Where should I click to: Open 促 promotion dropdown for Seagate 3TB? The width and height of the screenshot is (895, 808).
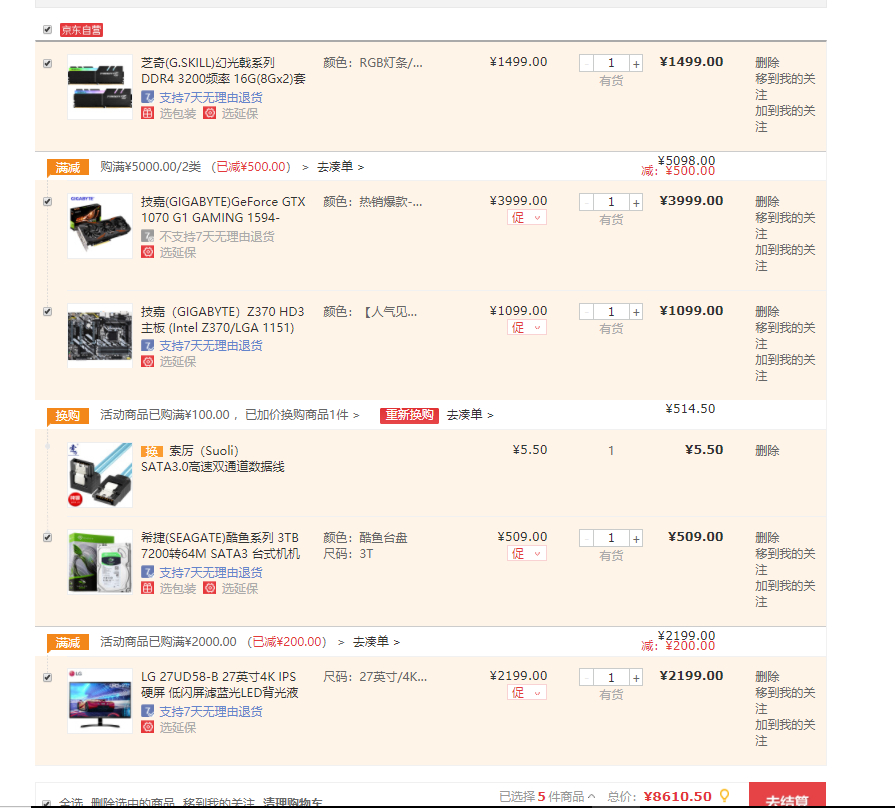pos(527,554)
